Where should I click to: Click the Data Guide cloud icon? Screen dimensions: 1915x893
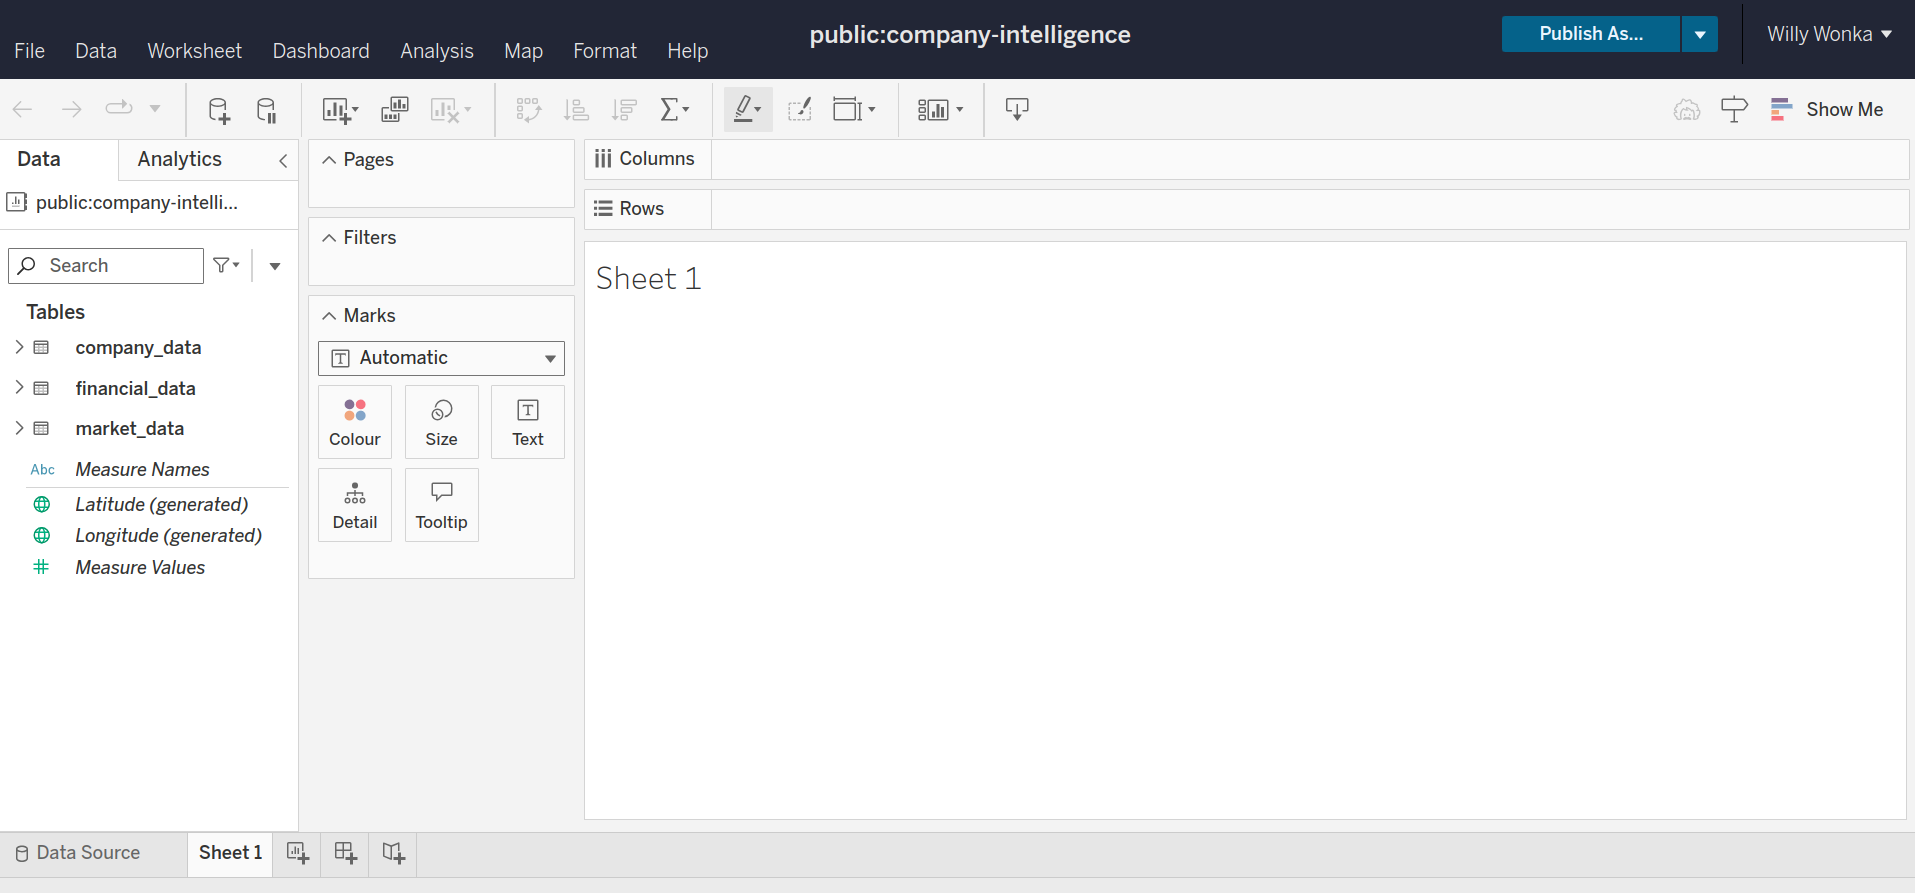tap(1687, 109)
